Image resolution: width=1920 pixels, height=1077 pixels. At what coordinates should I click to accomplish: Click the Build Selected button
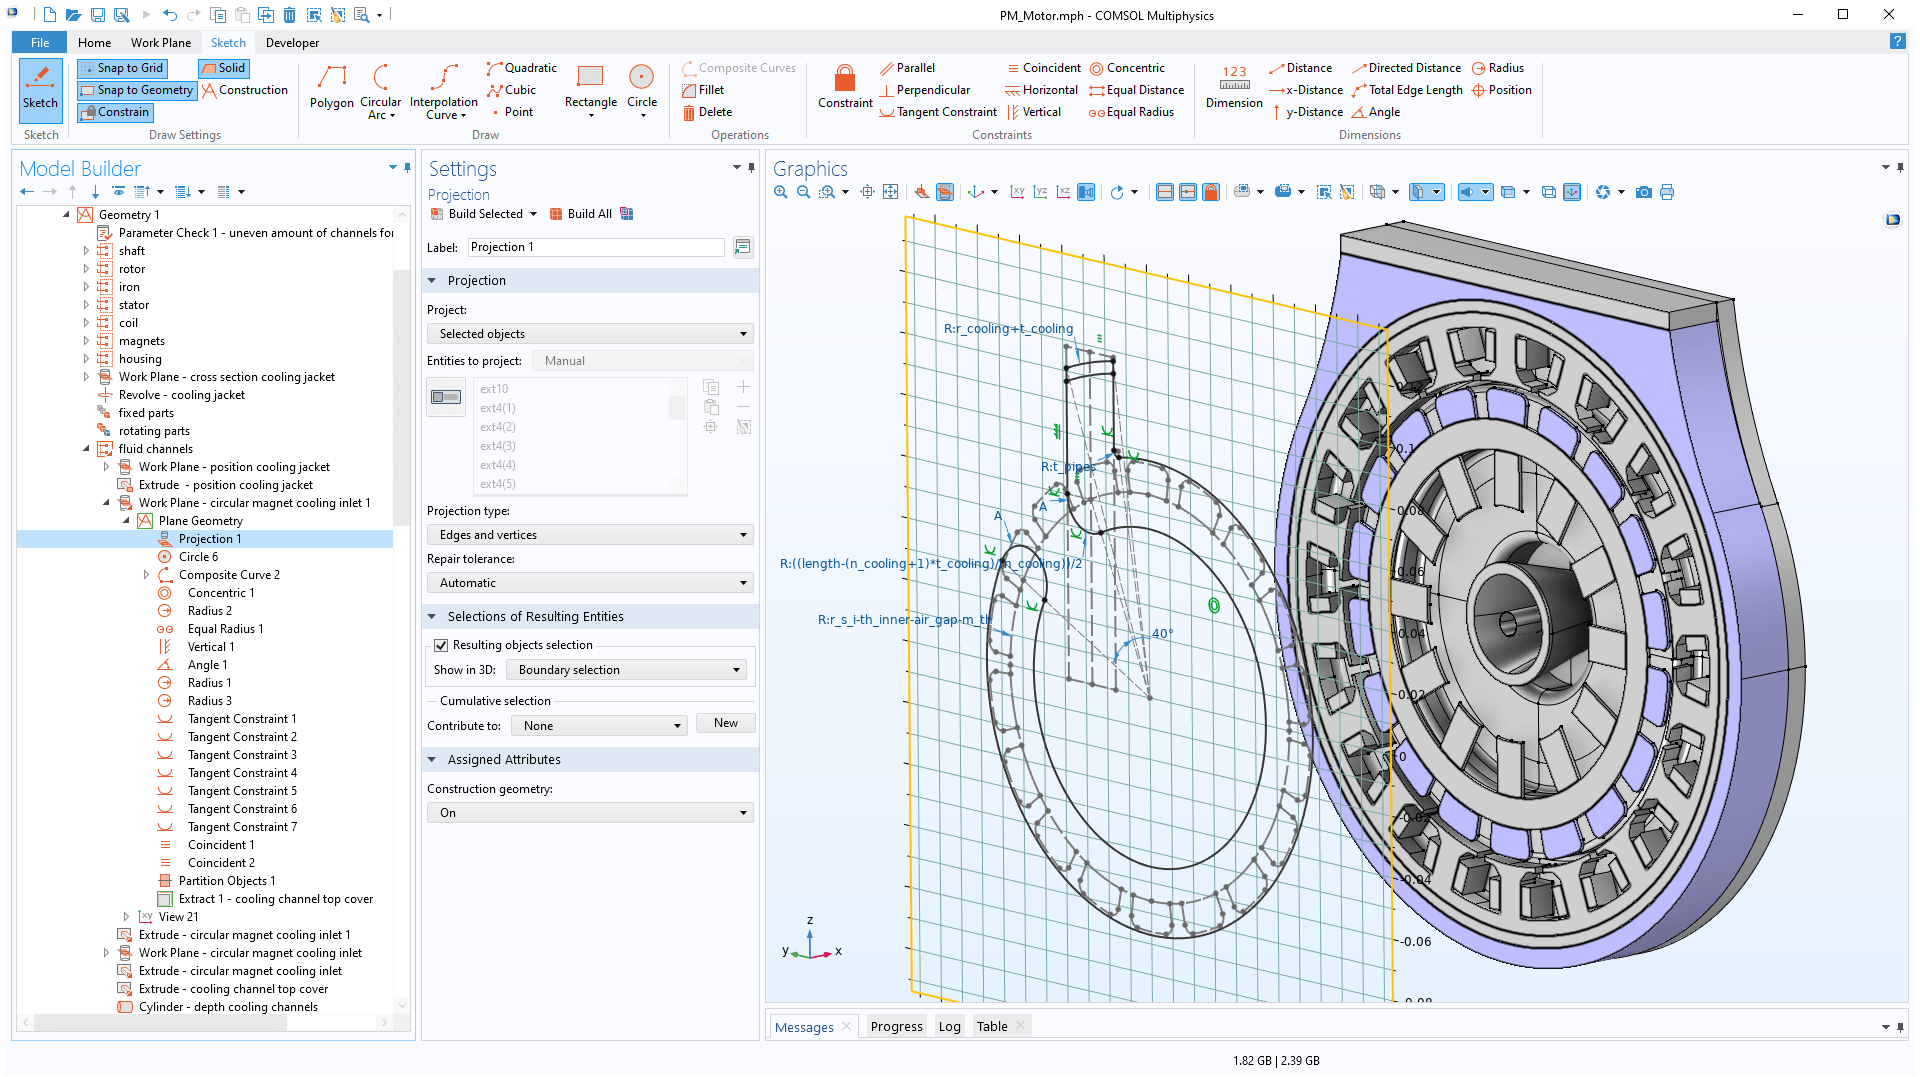[483, 213]
